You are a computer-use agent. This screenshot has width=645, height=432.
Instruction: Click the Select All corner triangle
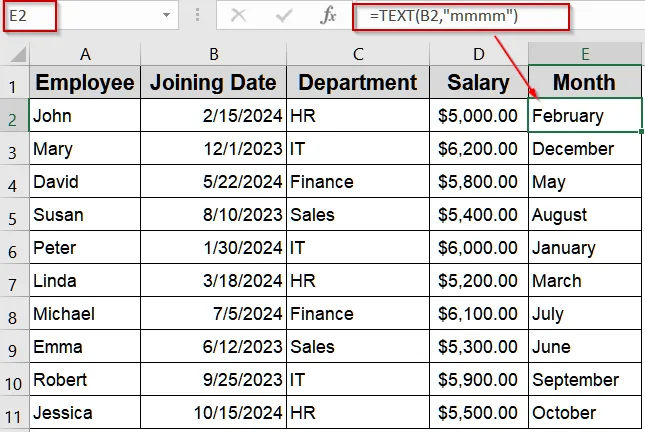coord(18,54)
